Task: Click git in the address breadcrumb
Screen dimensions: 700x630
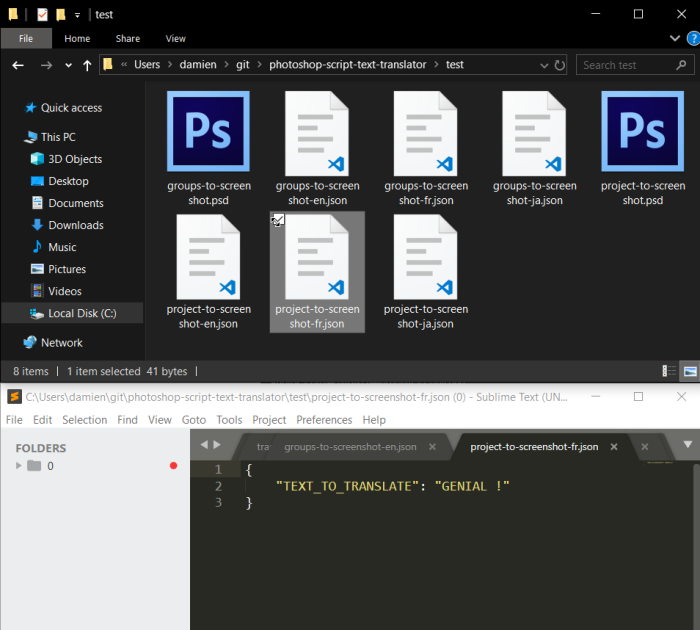Action: [242, 65]
